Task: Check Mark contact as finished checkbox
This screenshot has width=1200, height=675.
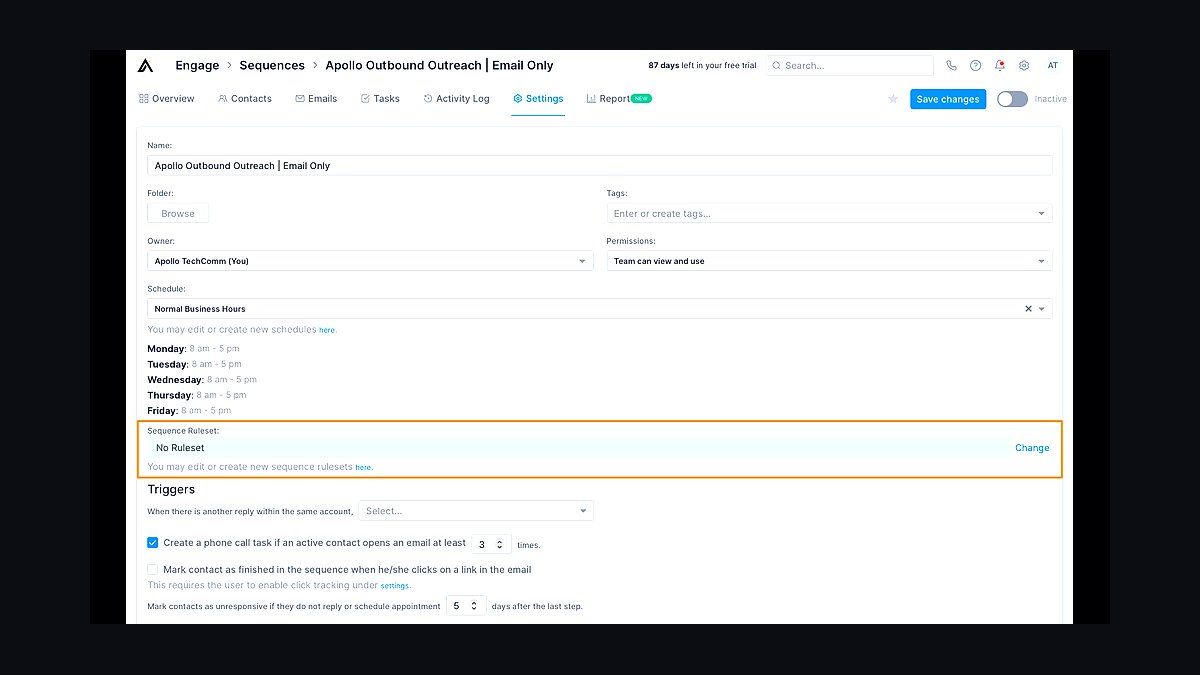Action: pos(153,569)
